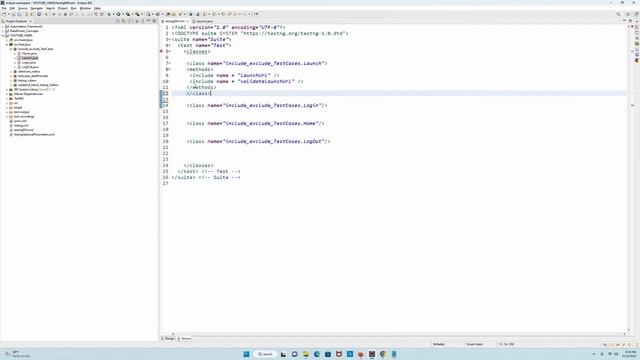This screenshot has height=360, width=640.
Task: Collapse the YOUTUBE_HINDI project node
Action: coord(3,36)
